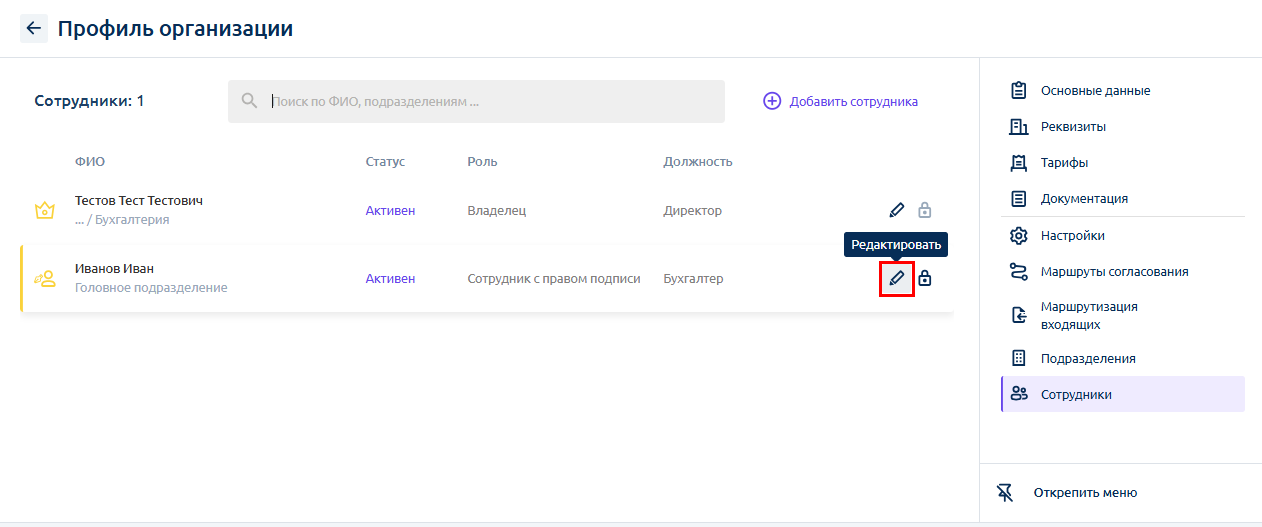The image size is (1262, 527).
Task: Edit Иванов Иван with pencil icon
Action: (897, 278)
